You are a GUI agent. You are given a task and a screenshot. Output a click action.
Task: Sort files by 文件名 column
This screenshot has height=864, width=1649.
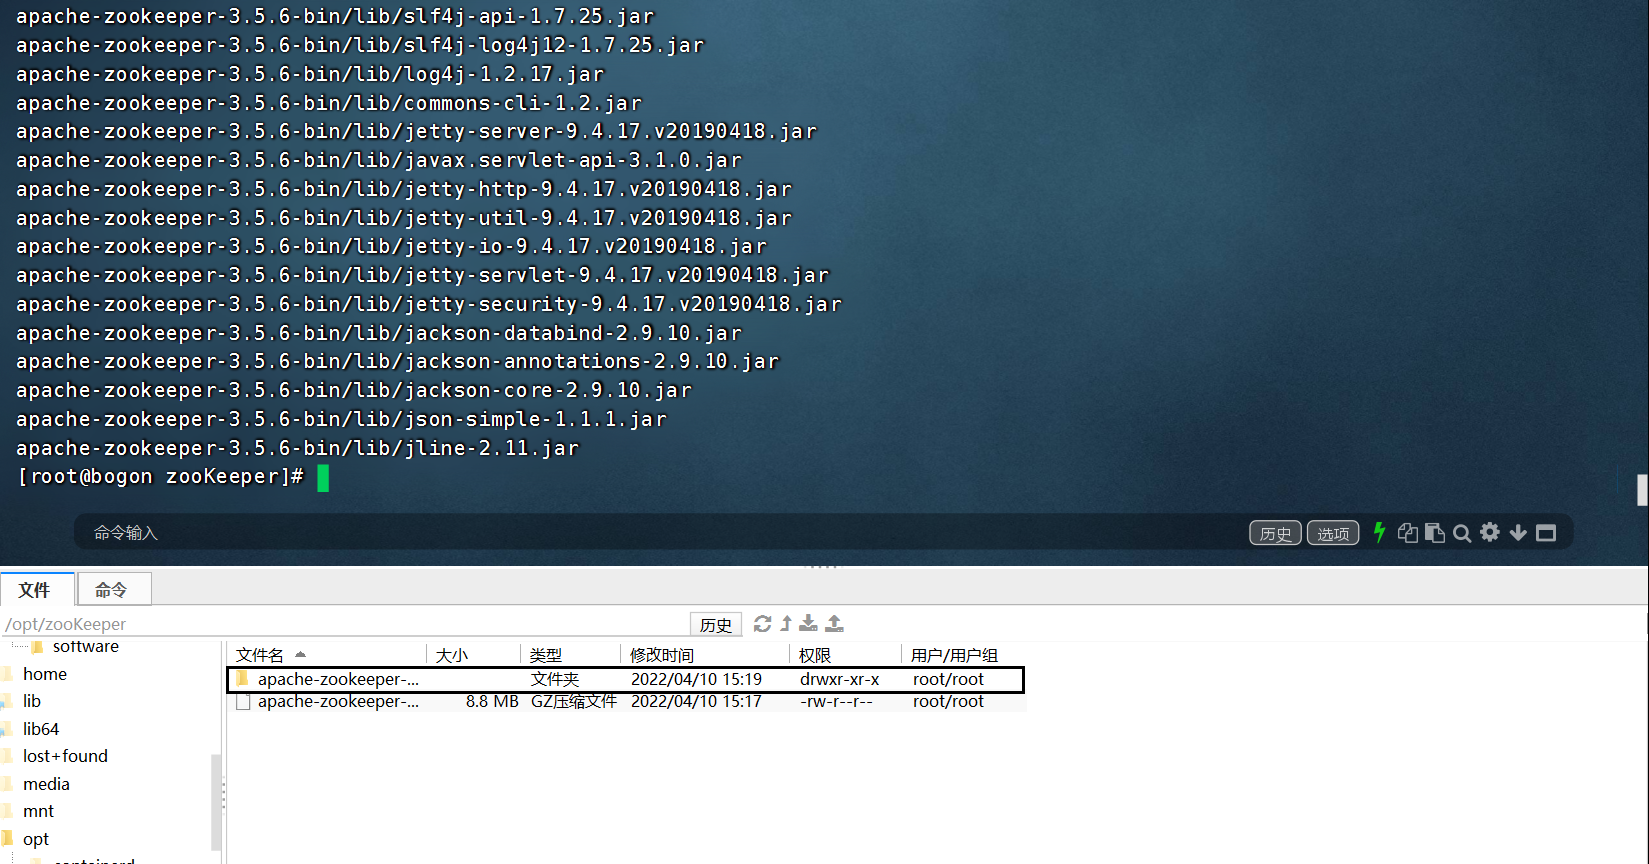click(x=328, y=655)
